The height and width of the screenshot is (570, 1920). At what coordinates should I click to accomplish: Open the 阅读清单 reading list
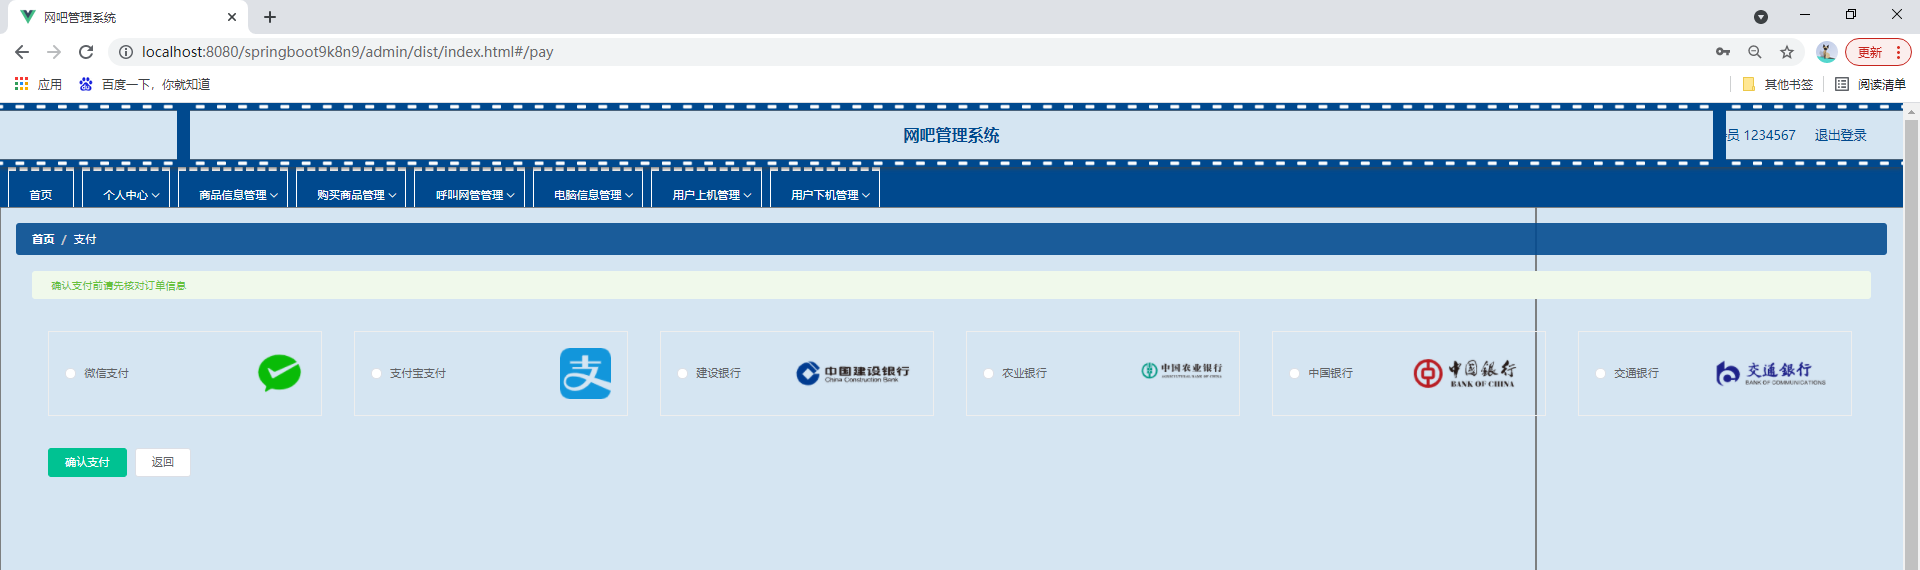click(1870, 84)
